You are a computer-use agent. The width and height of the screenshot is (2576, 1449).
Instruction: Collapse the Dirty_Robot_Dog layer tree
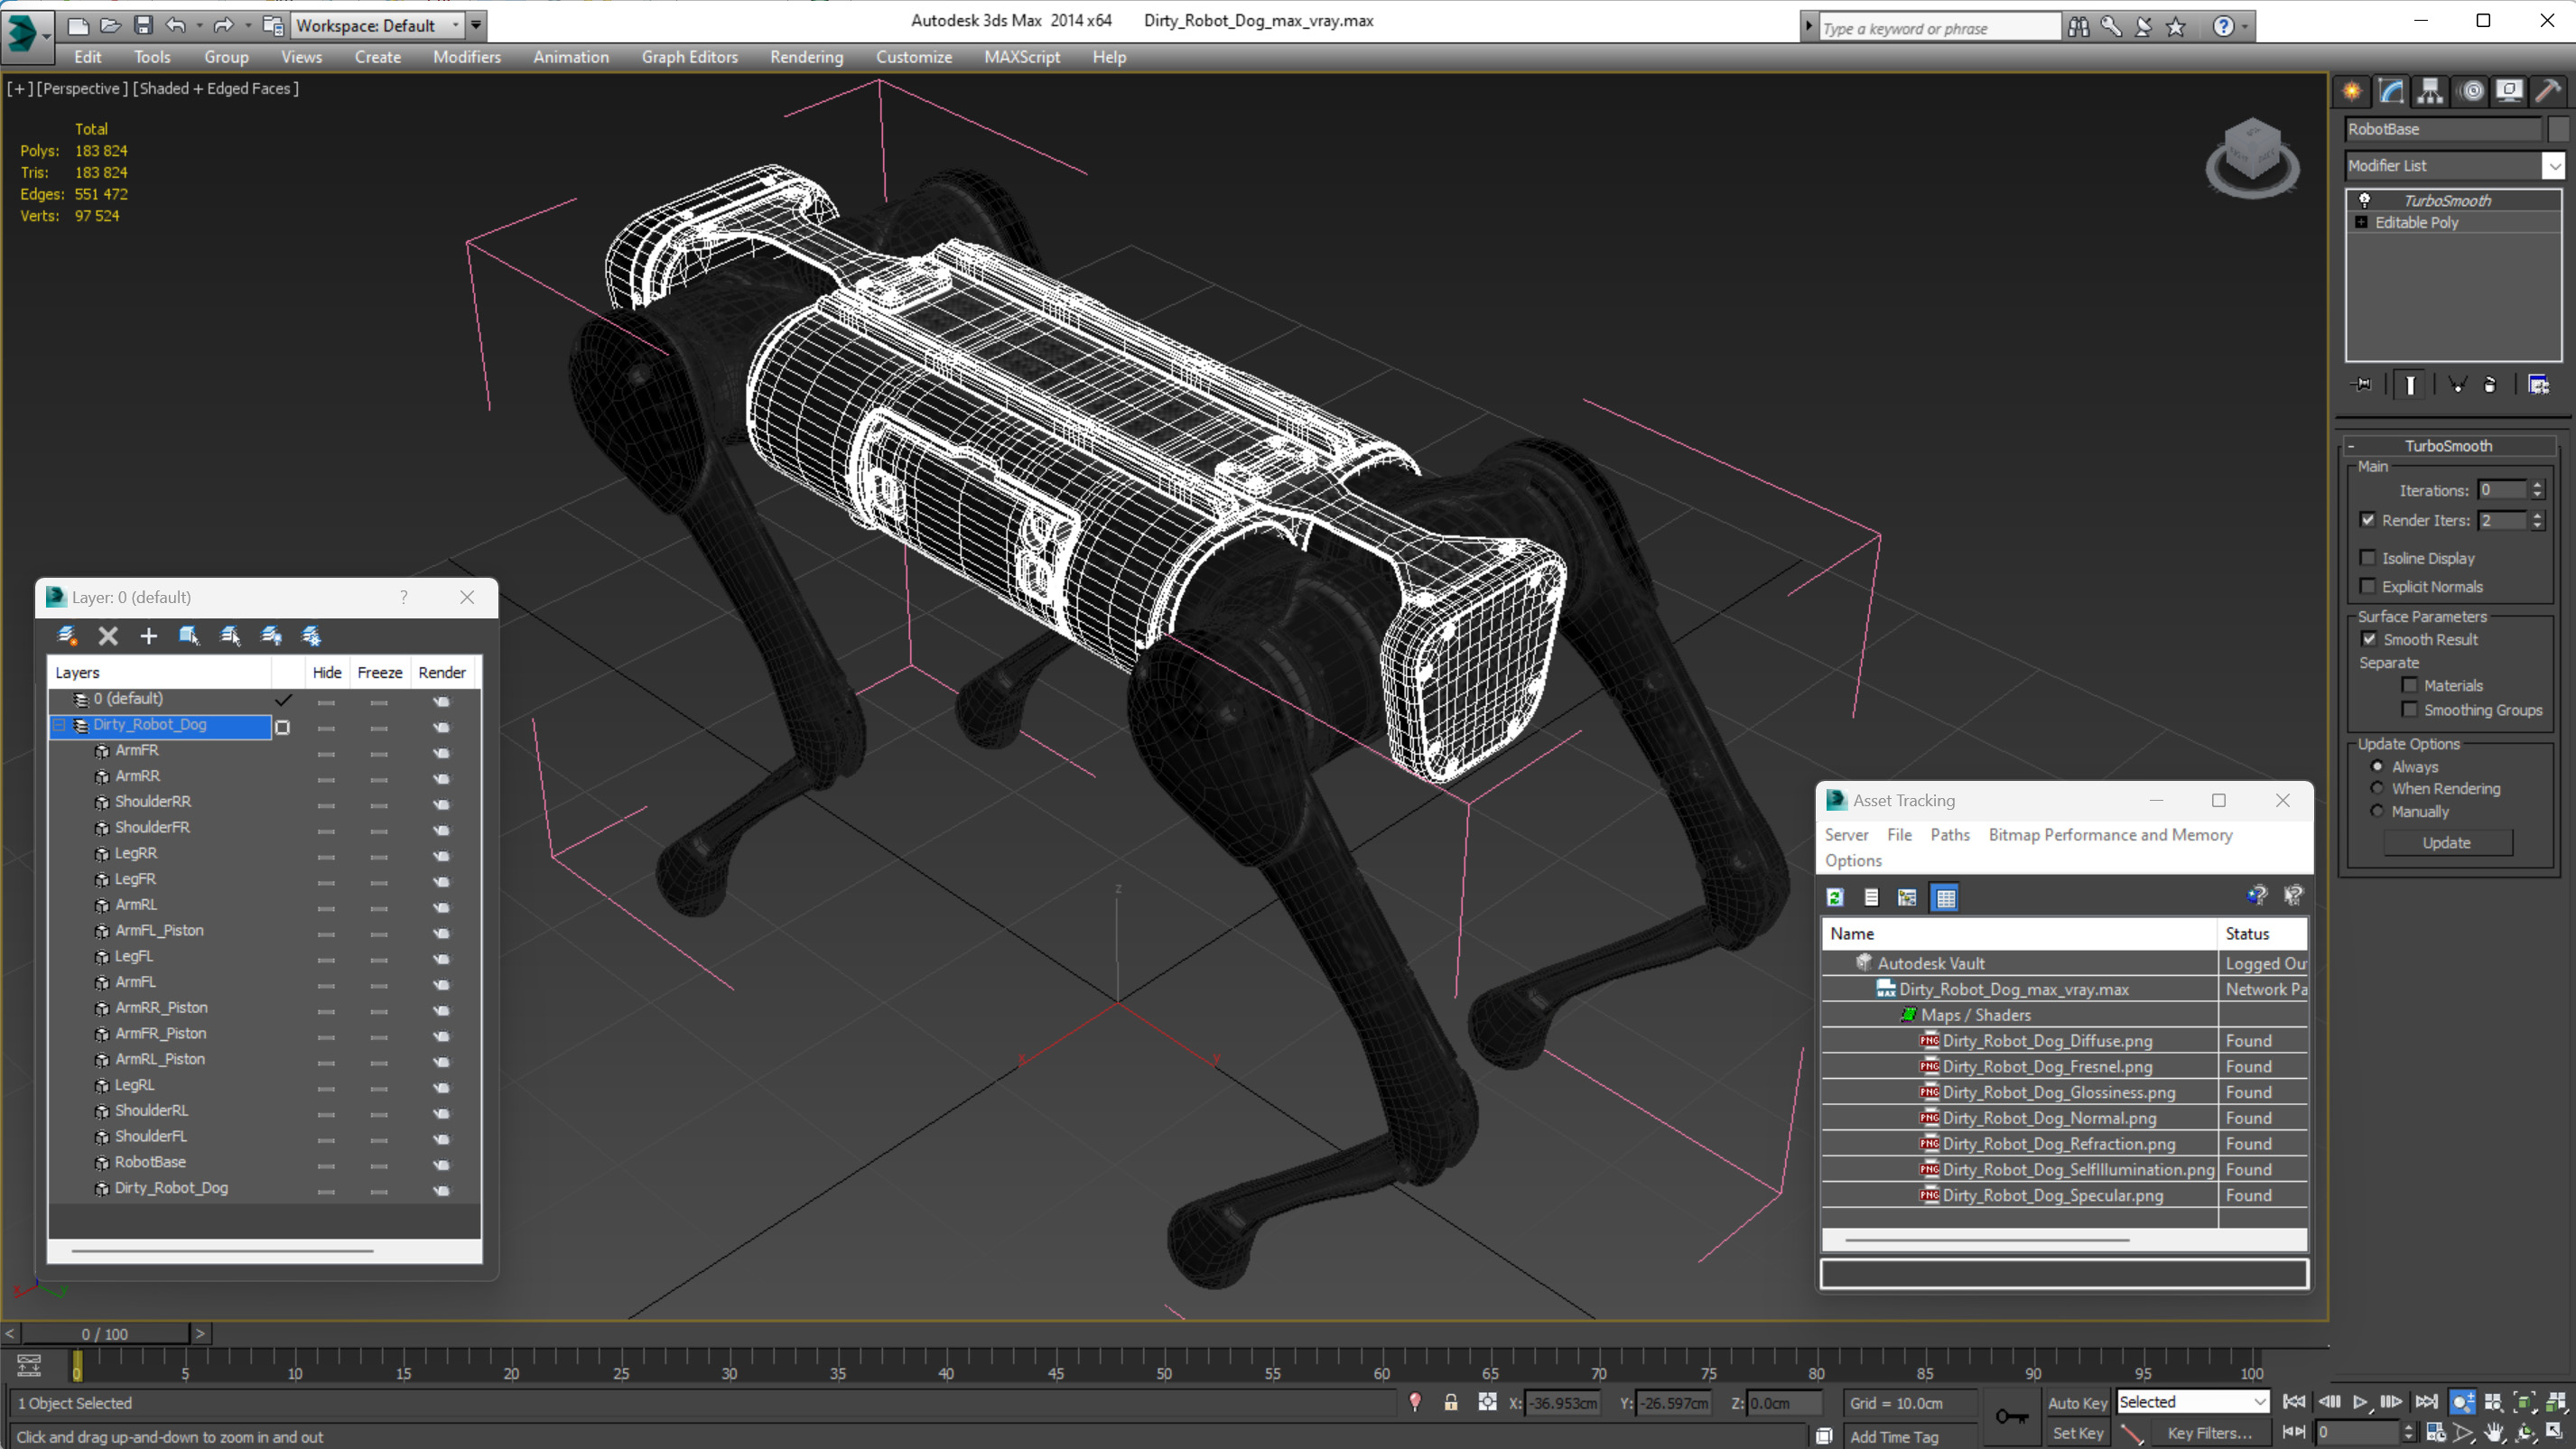(x=60, y=725)
